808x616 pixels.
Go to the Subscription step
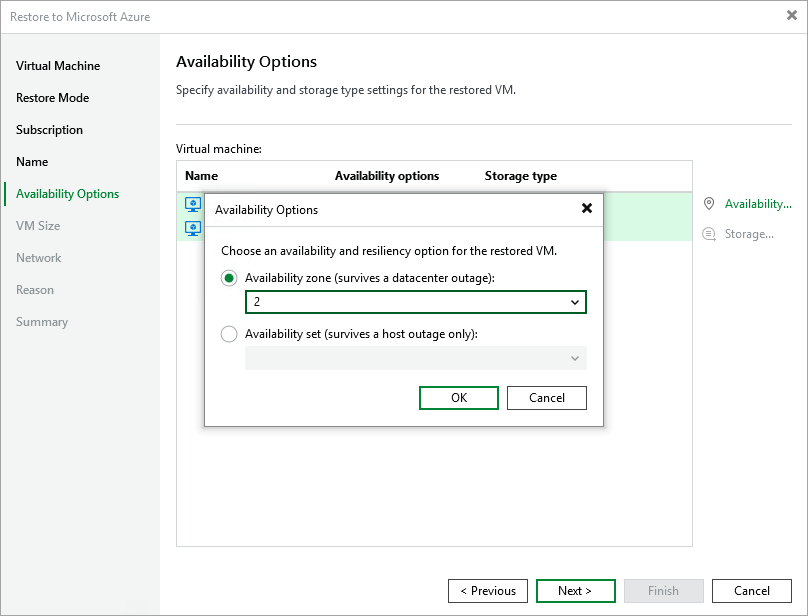click(48, 129)
